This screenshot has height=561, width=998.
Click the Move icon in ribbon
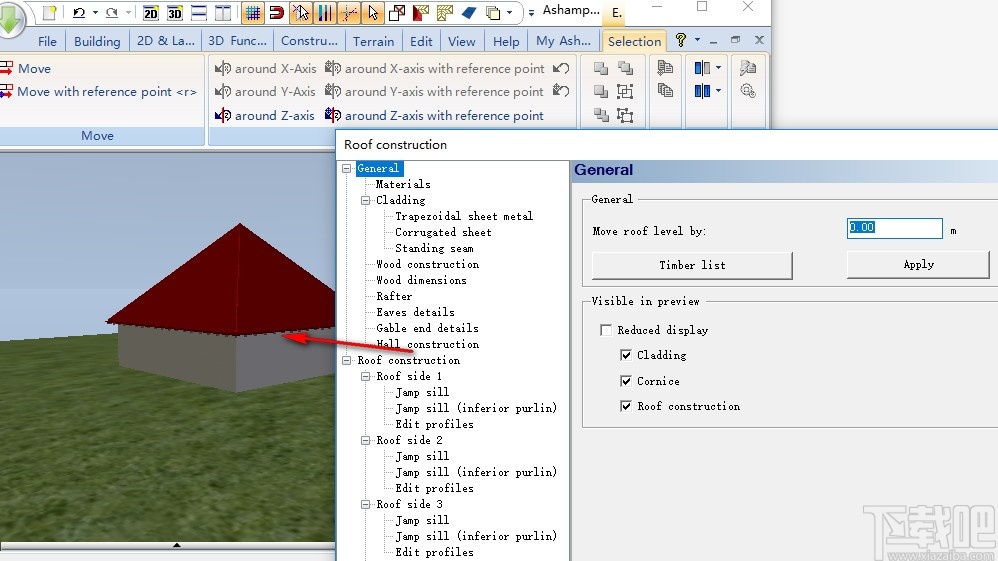pyautogui.click(x=6, y=67)
